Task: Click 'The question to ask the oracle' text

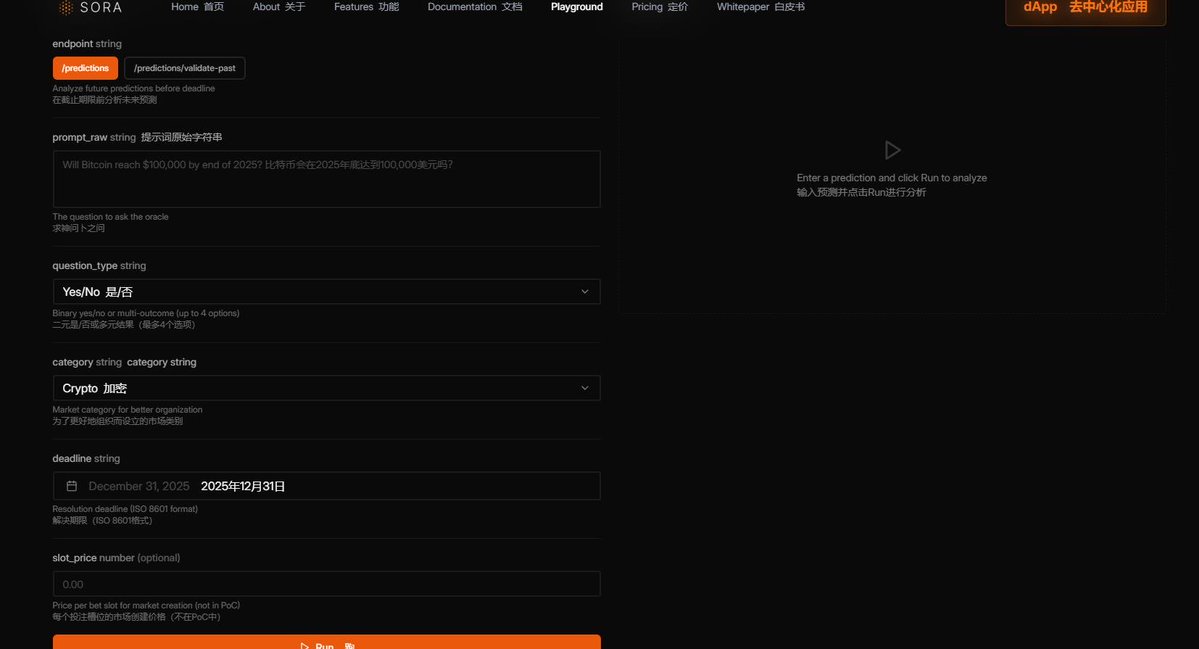Action: point(110,217)
